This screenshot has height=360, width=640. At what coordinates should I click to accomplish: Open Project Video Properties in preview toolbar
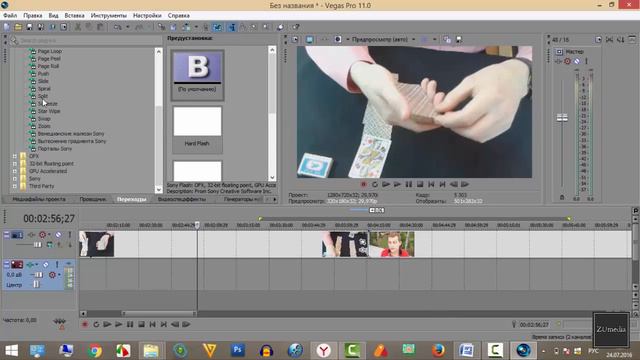click(x=295, y=40)
